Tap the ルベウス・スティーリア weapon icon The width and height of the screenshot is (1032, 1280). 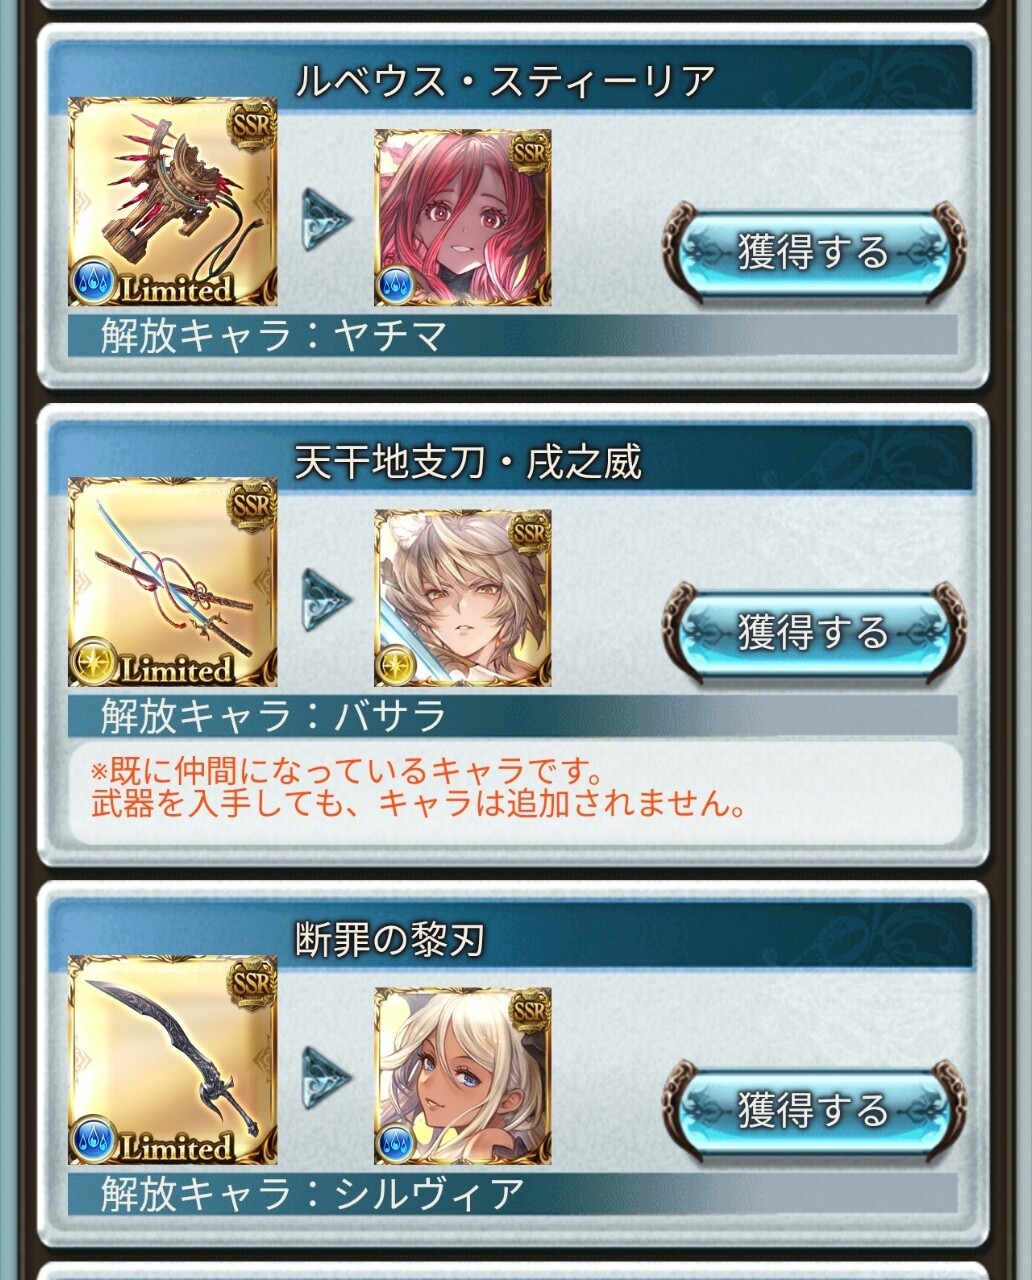pos(173,201)
